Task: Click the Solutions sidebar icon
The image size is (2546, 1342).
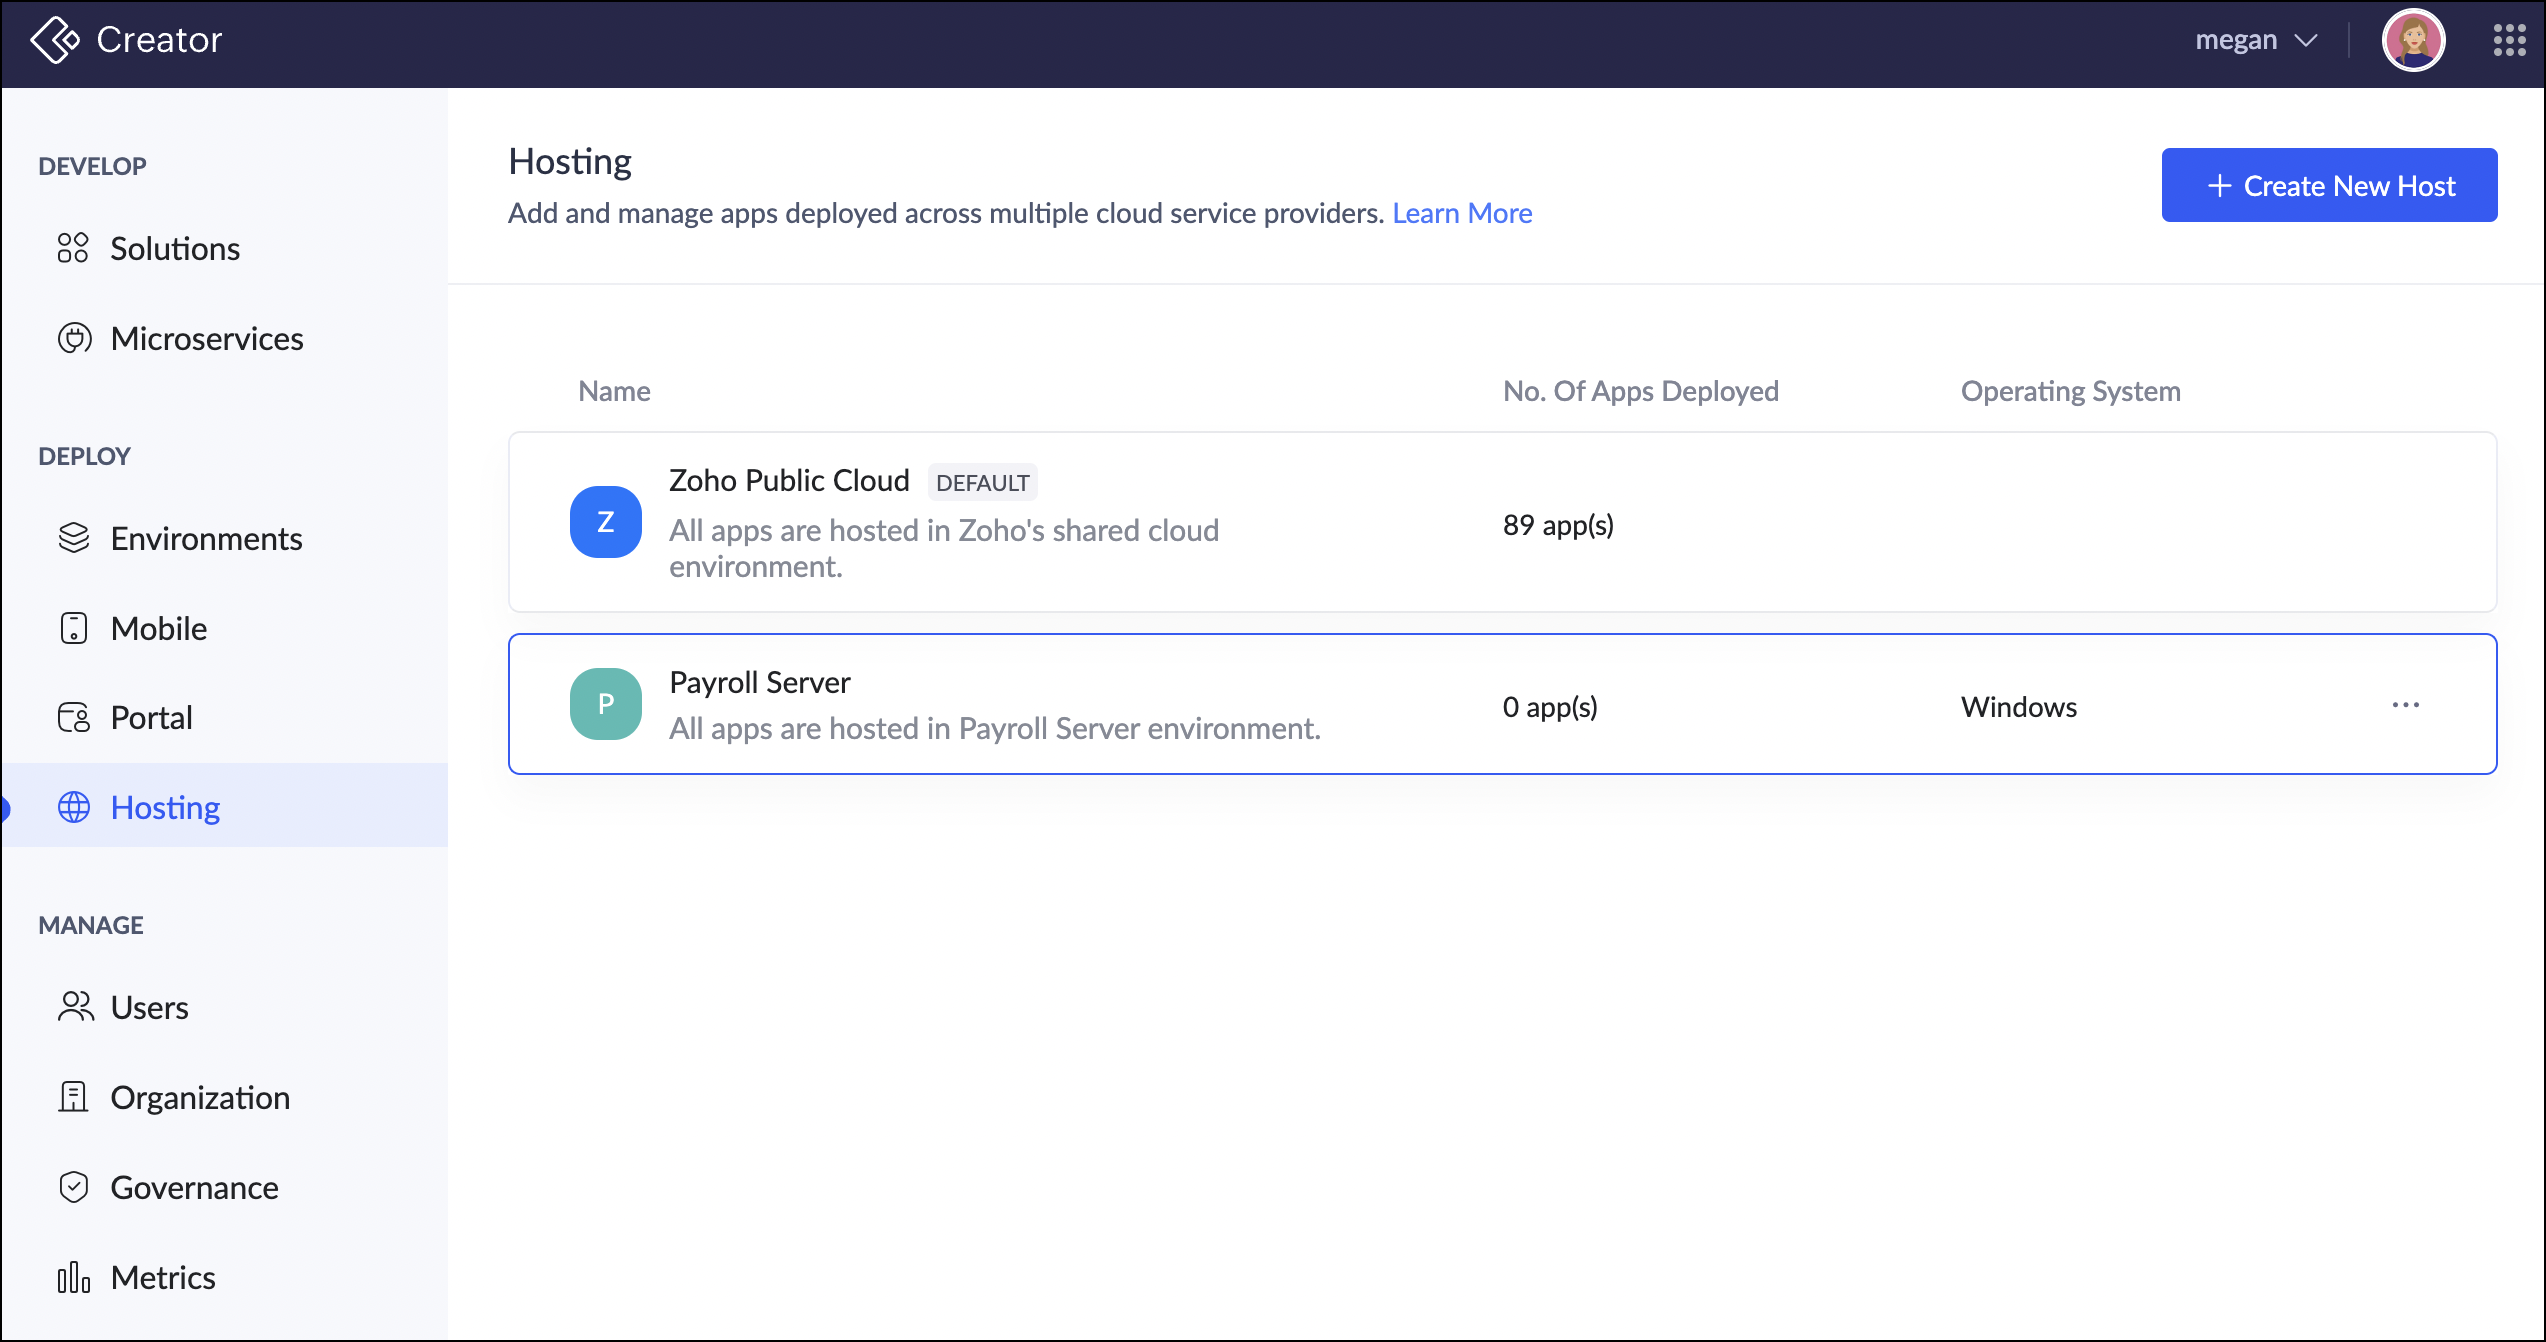Action: [x=73, y=248]
